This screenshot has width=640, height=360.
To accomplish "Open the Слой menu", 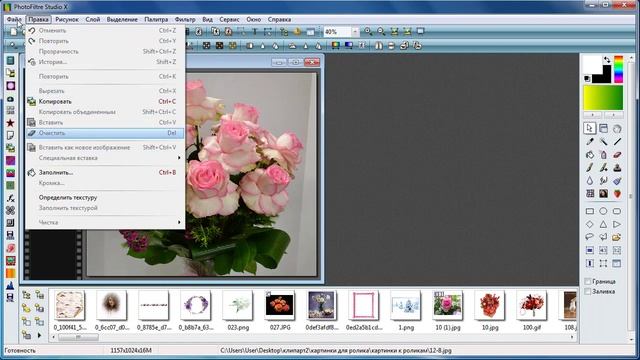I will pyautogui.click(x=93, y=19).
